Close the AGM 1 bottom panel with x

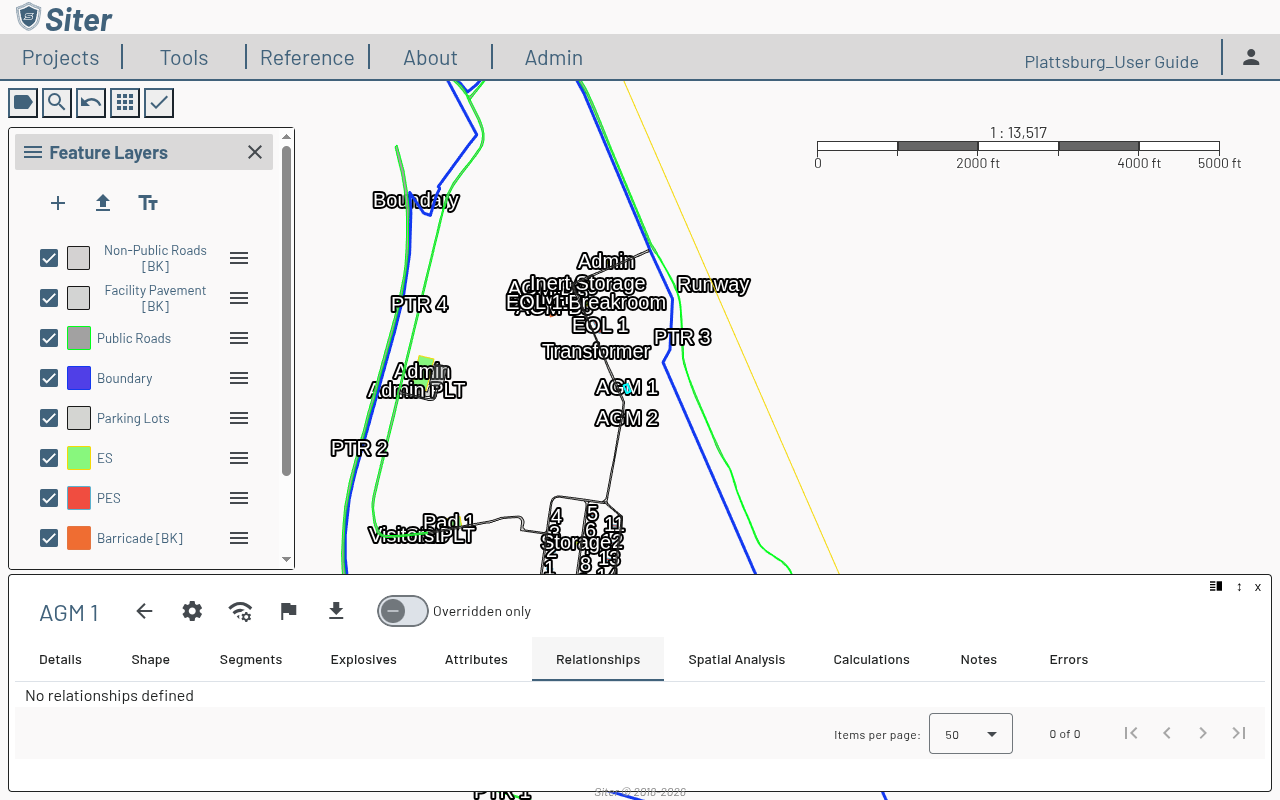[1258, 587]
